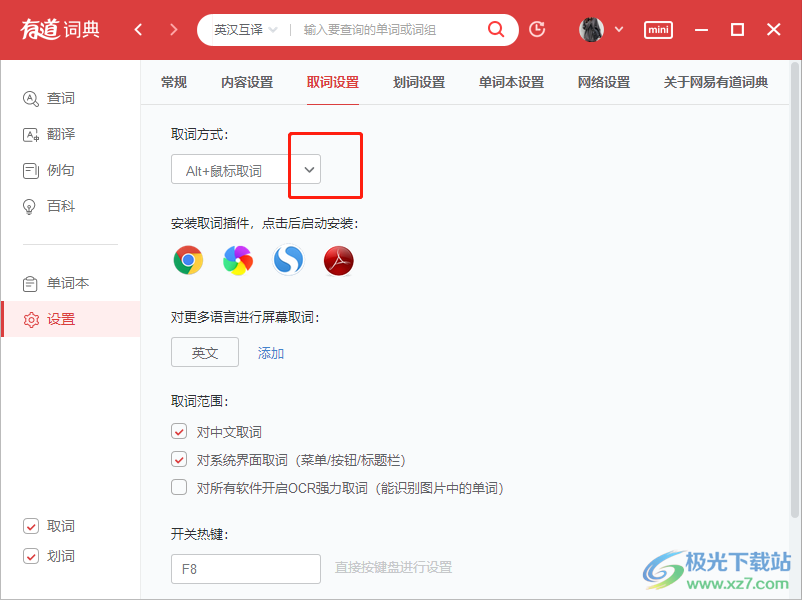Click the F8 hotkey input field
The image size is (802, 600).
(x=245, y=568)
